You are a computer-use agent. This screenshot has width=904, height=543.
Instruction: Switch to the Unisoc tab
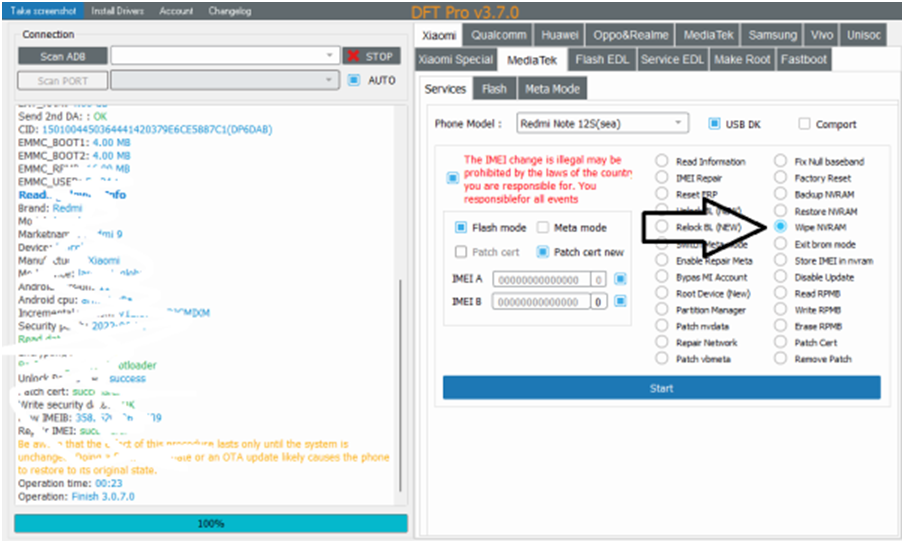(863, 35)
